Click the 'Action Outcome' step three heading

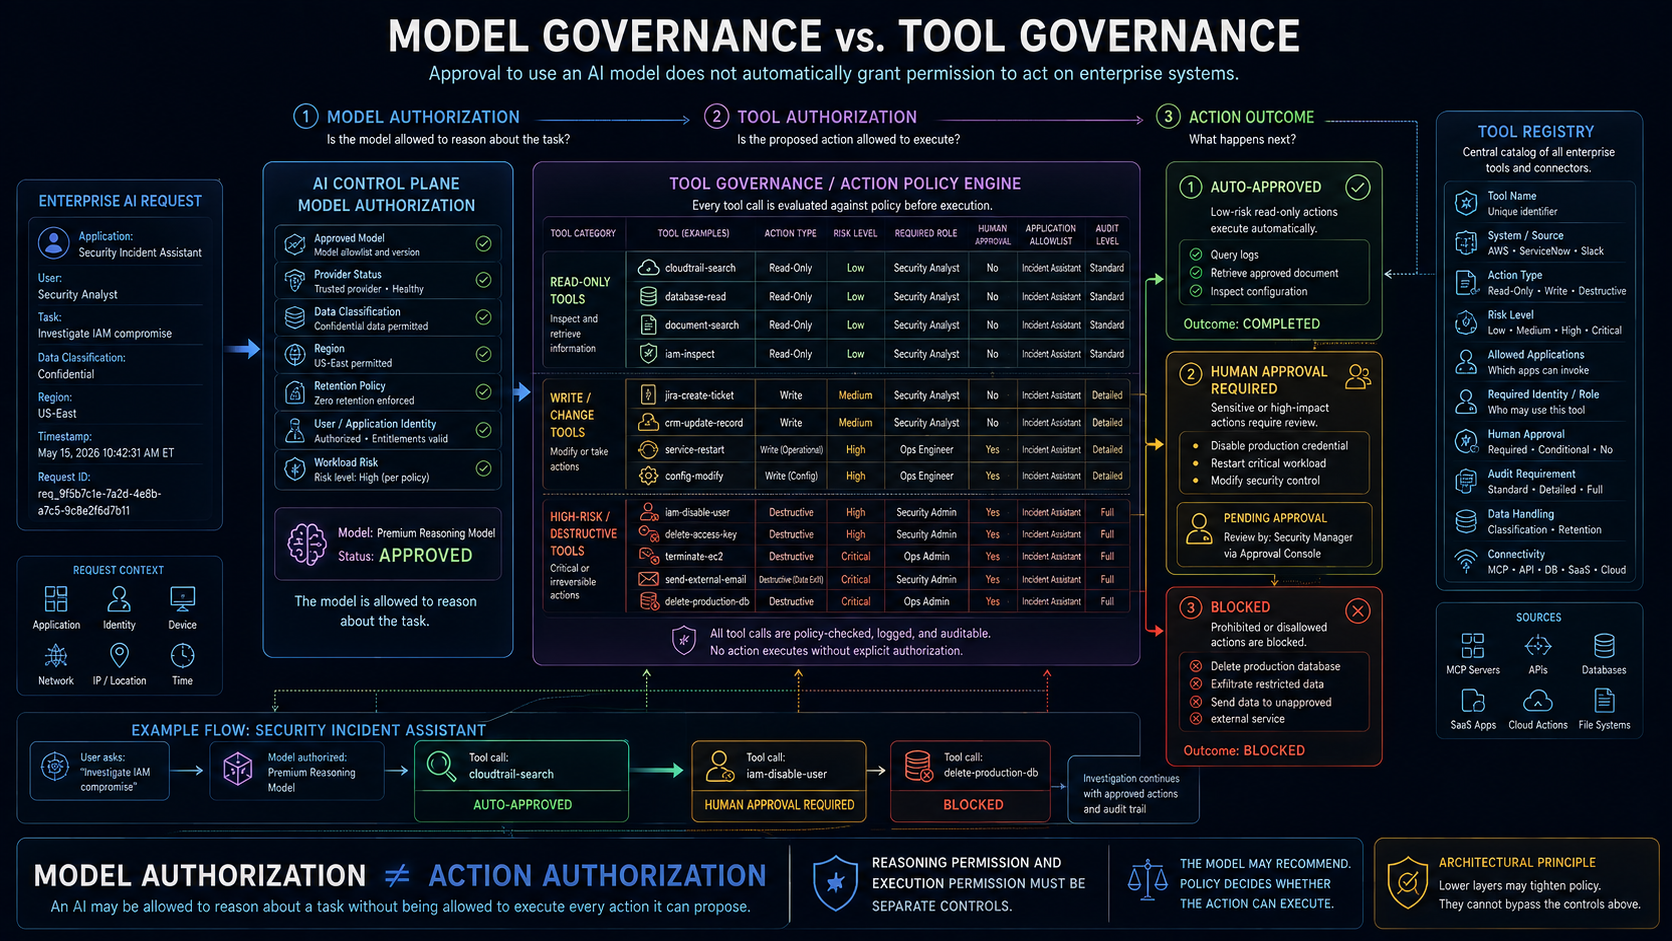click(1251, 117)
